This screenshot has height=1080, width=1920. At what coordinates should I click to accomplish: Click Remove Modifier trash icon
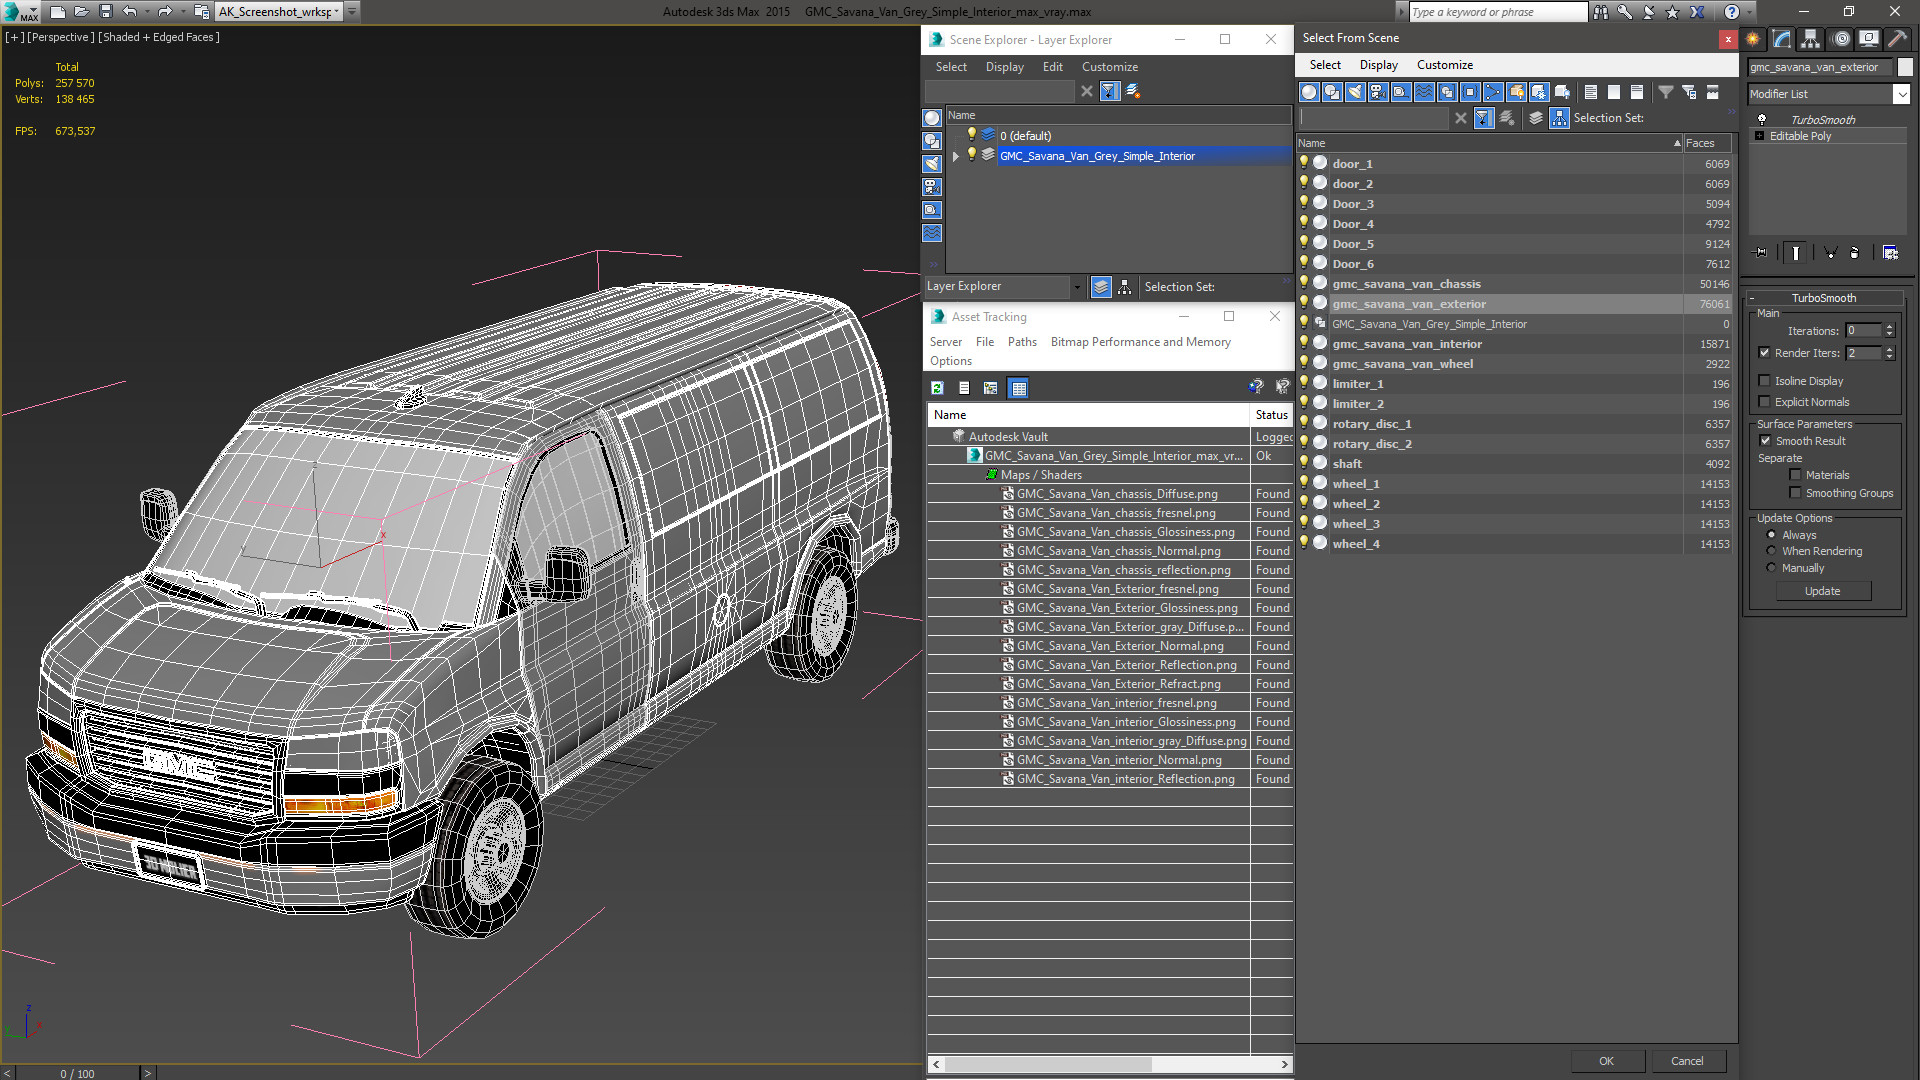click(x=1855, y=253)
